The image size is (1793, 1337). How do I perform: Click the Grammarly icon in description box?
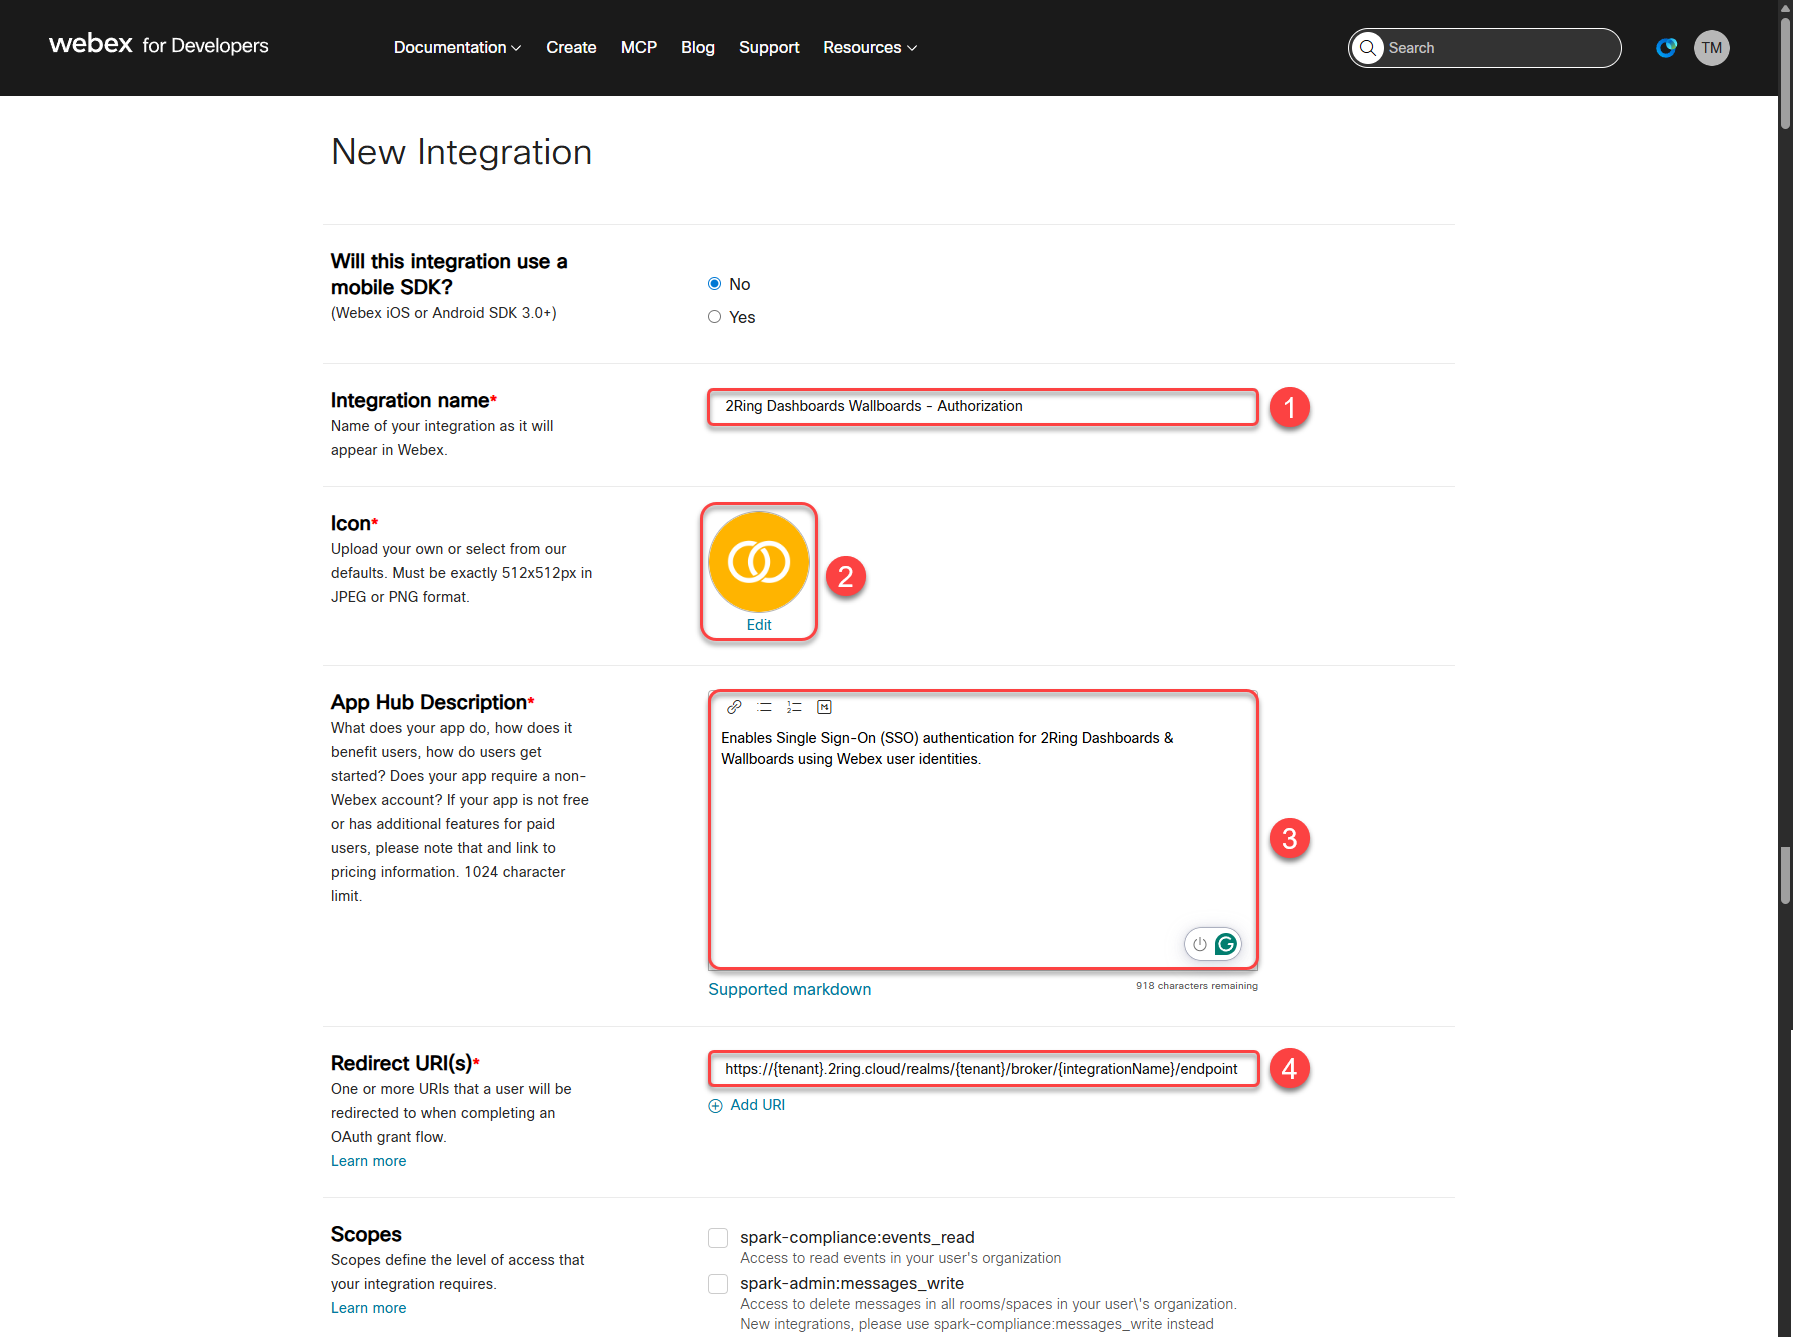click(1226, 944)
